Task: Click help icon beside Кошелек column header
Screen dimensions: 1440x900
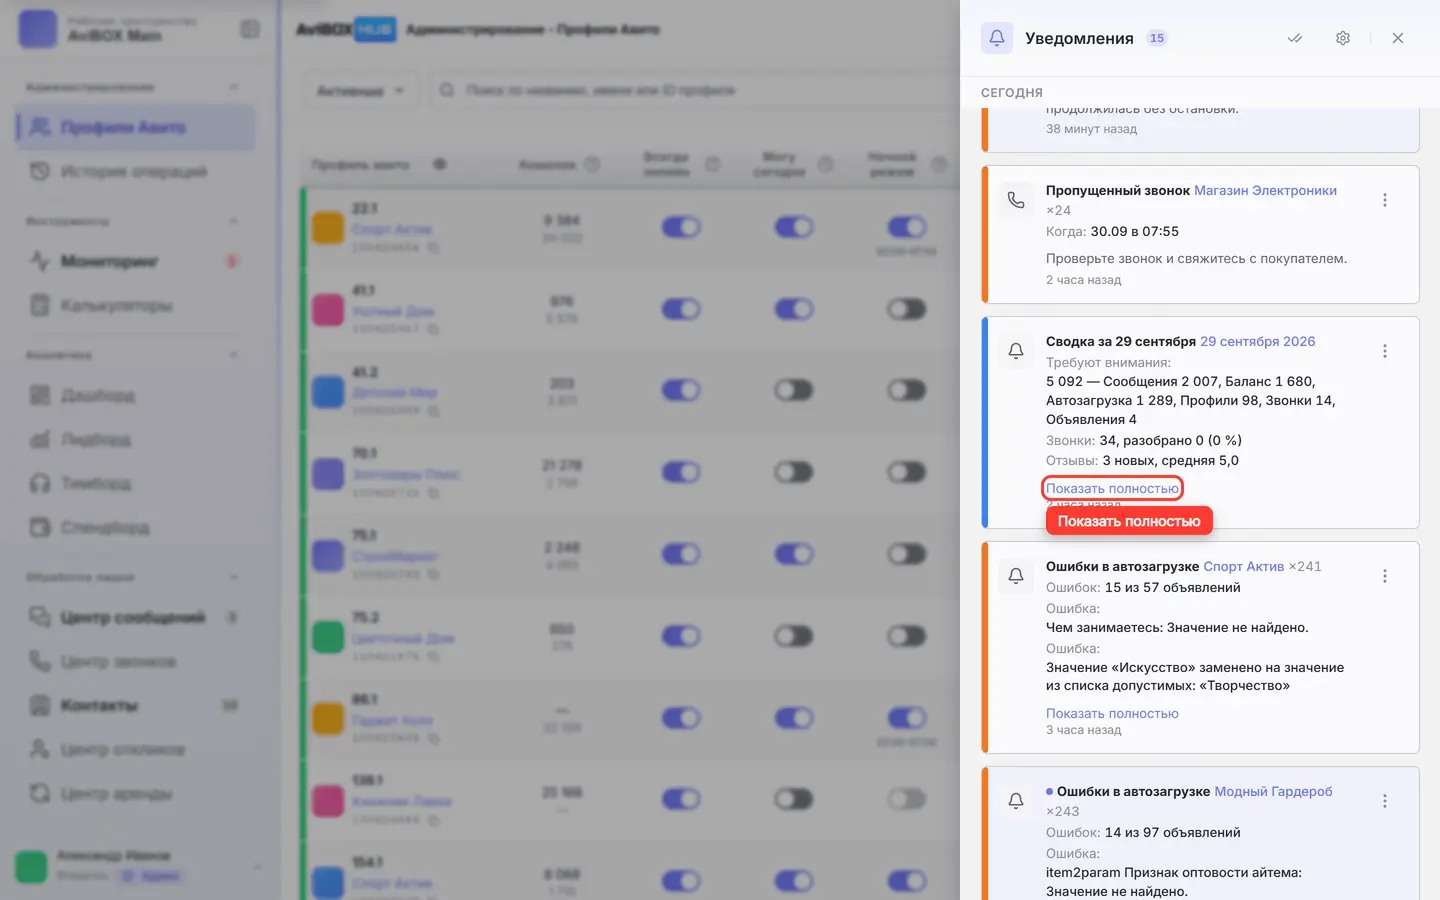Action: coord(592,164)
